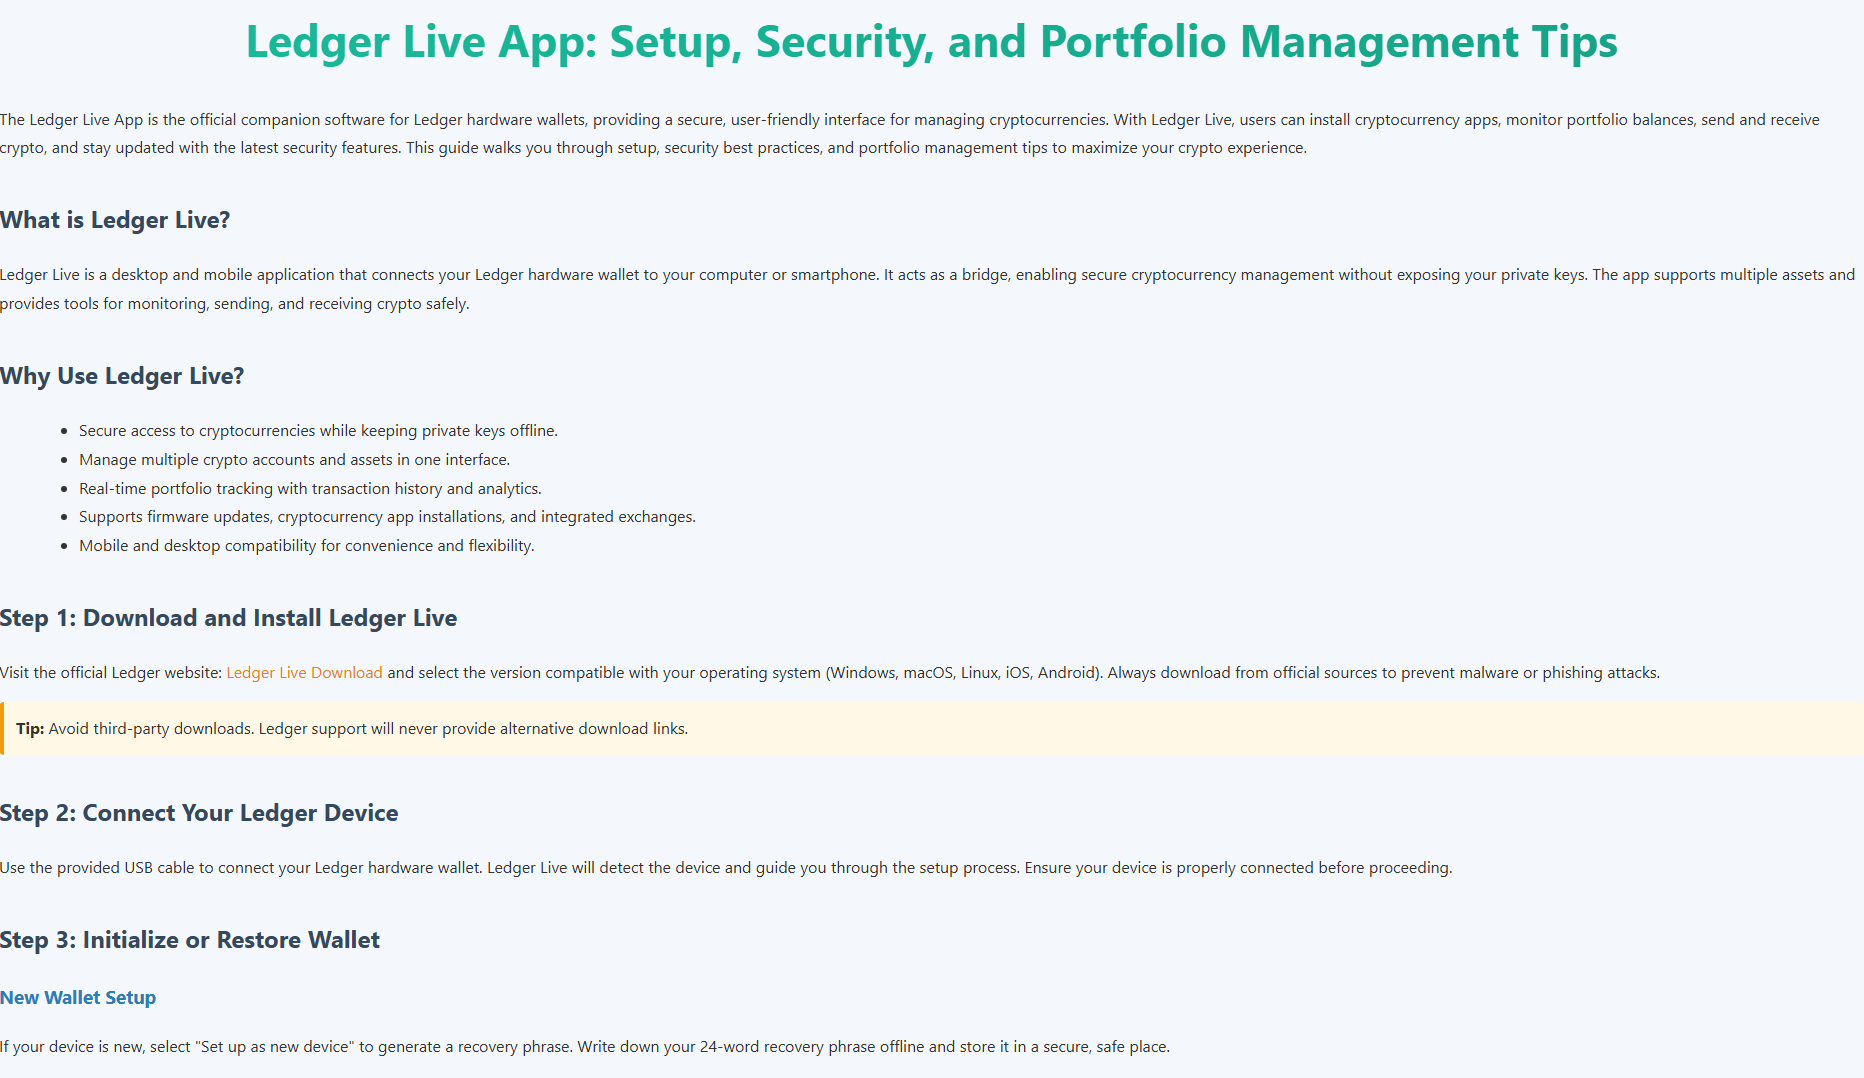1864x1078 pixels.
Task: Select heading 'Step 3: Initialize or Restore Wallet'
Action: [x=190, y=940]
